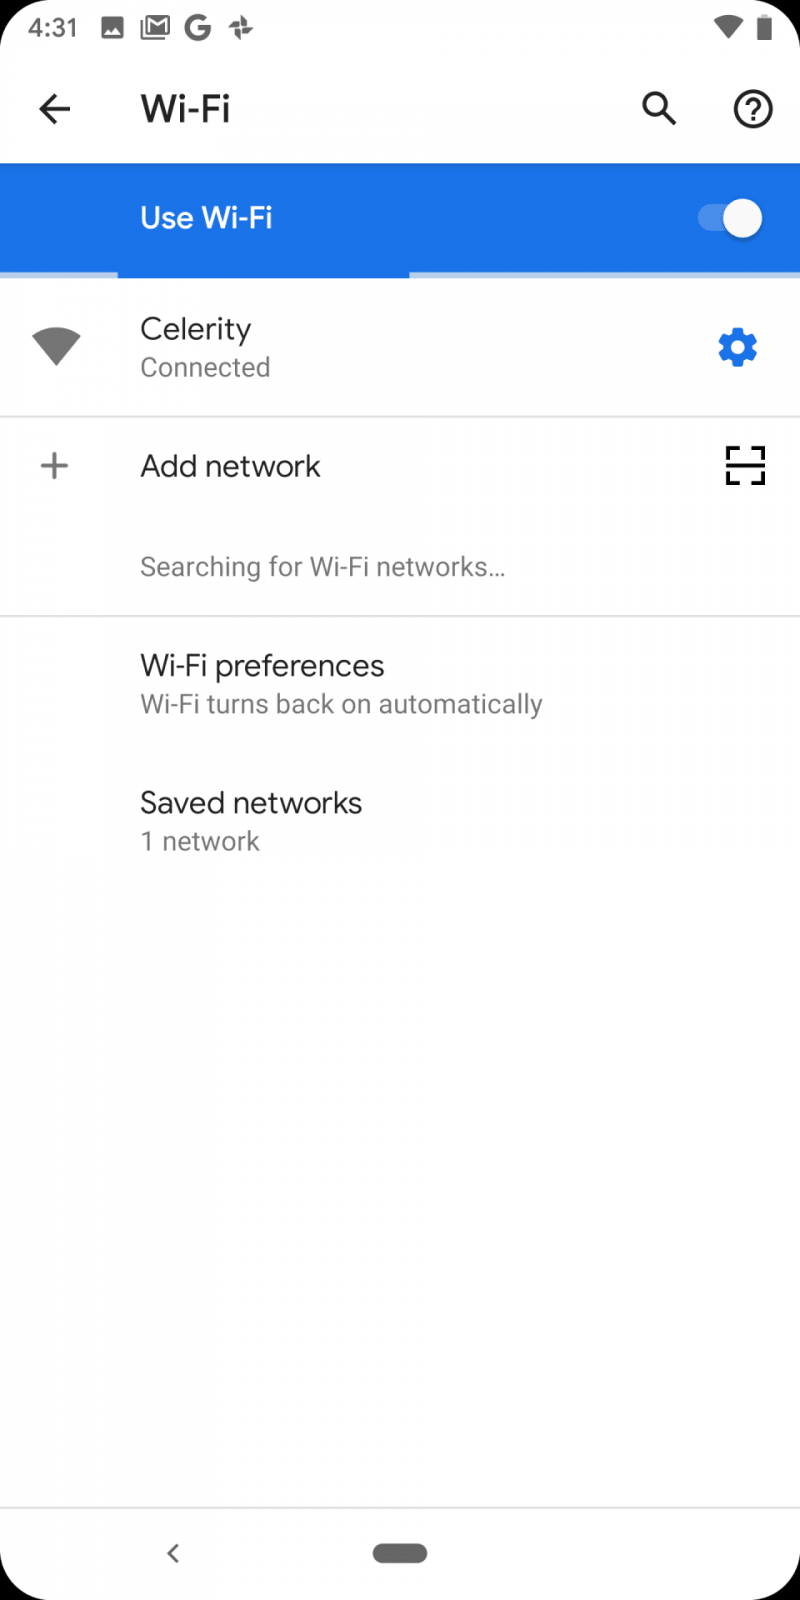The height and width of the screenshot is (1600, 800).
Task: Tap the Use Wi-Fi label
Action: coord(206,218)
